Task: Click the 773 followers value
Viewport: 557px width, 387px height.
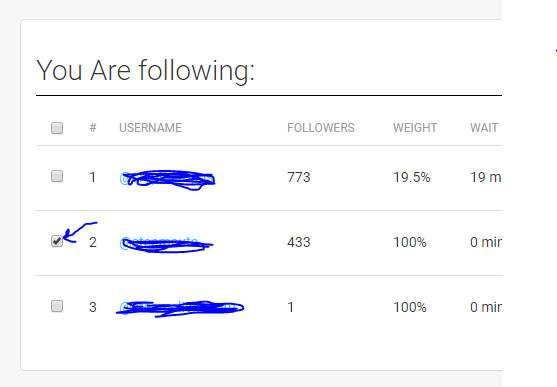Action: (299, 177)
